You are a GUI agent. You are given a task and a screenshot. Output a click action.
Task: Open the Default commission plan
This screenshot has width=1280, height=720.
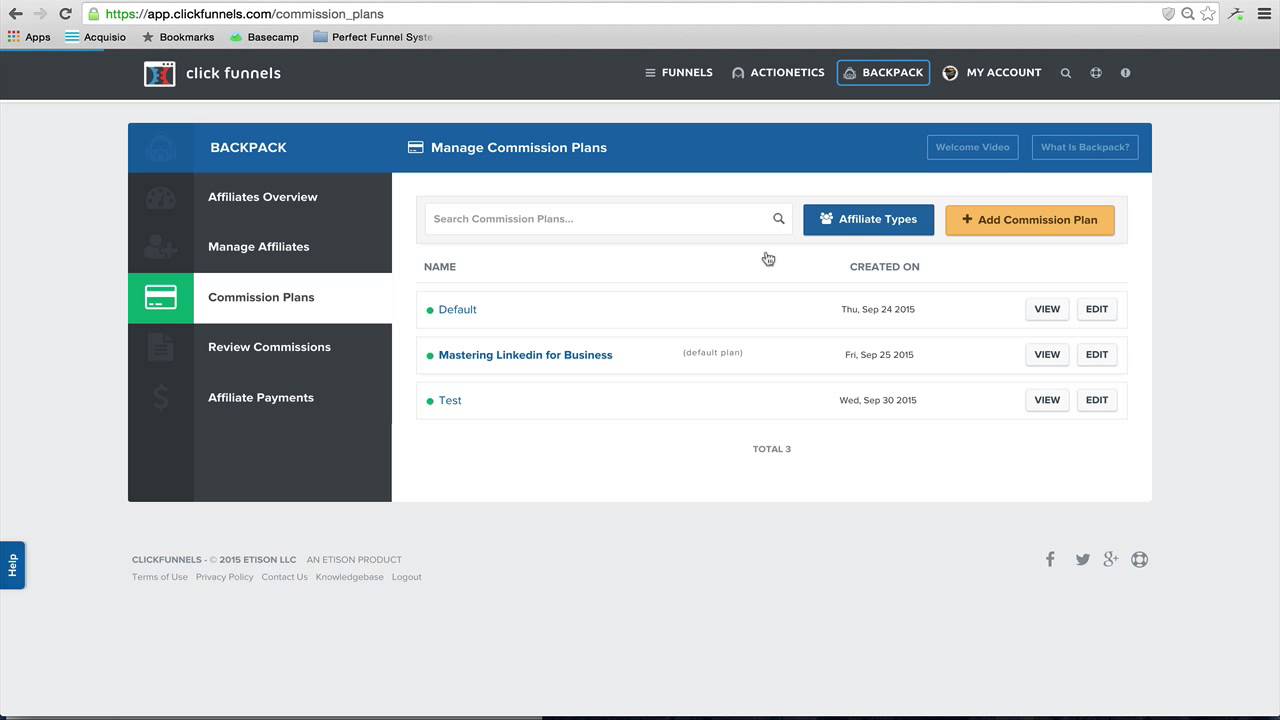[457, 310]
